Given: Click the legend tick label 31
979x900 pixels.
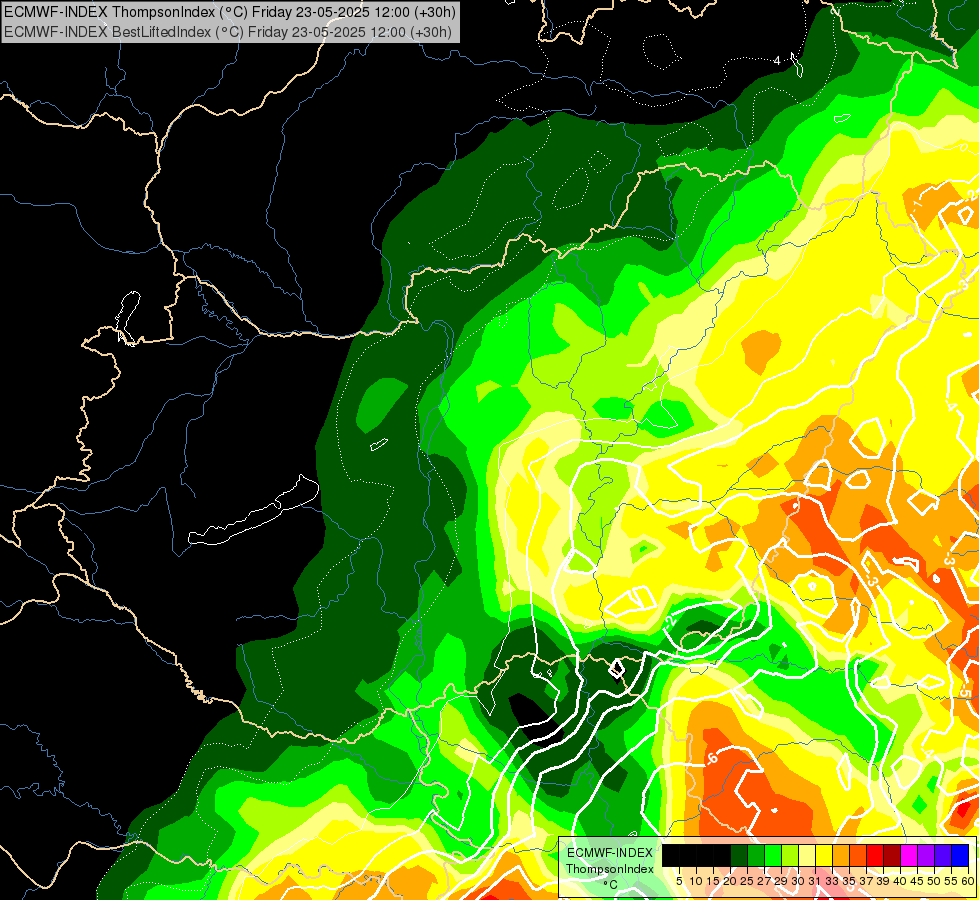Looking at the screenshot, I should 815,881.
